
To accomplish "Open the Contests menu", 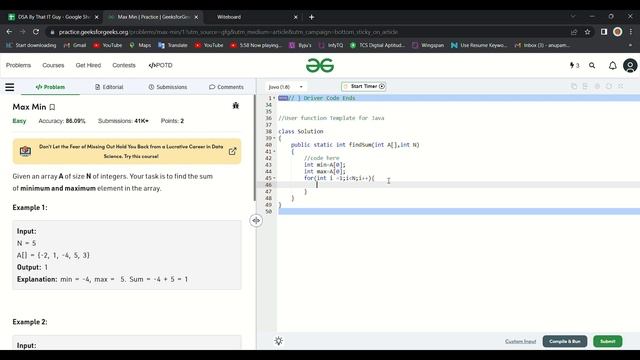I will click(124, 65).
